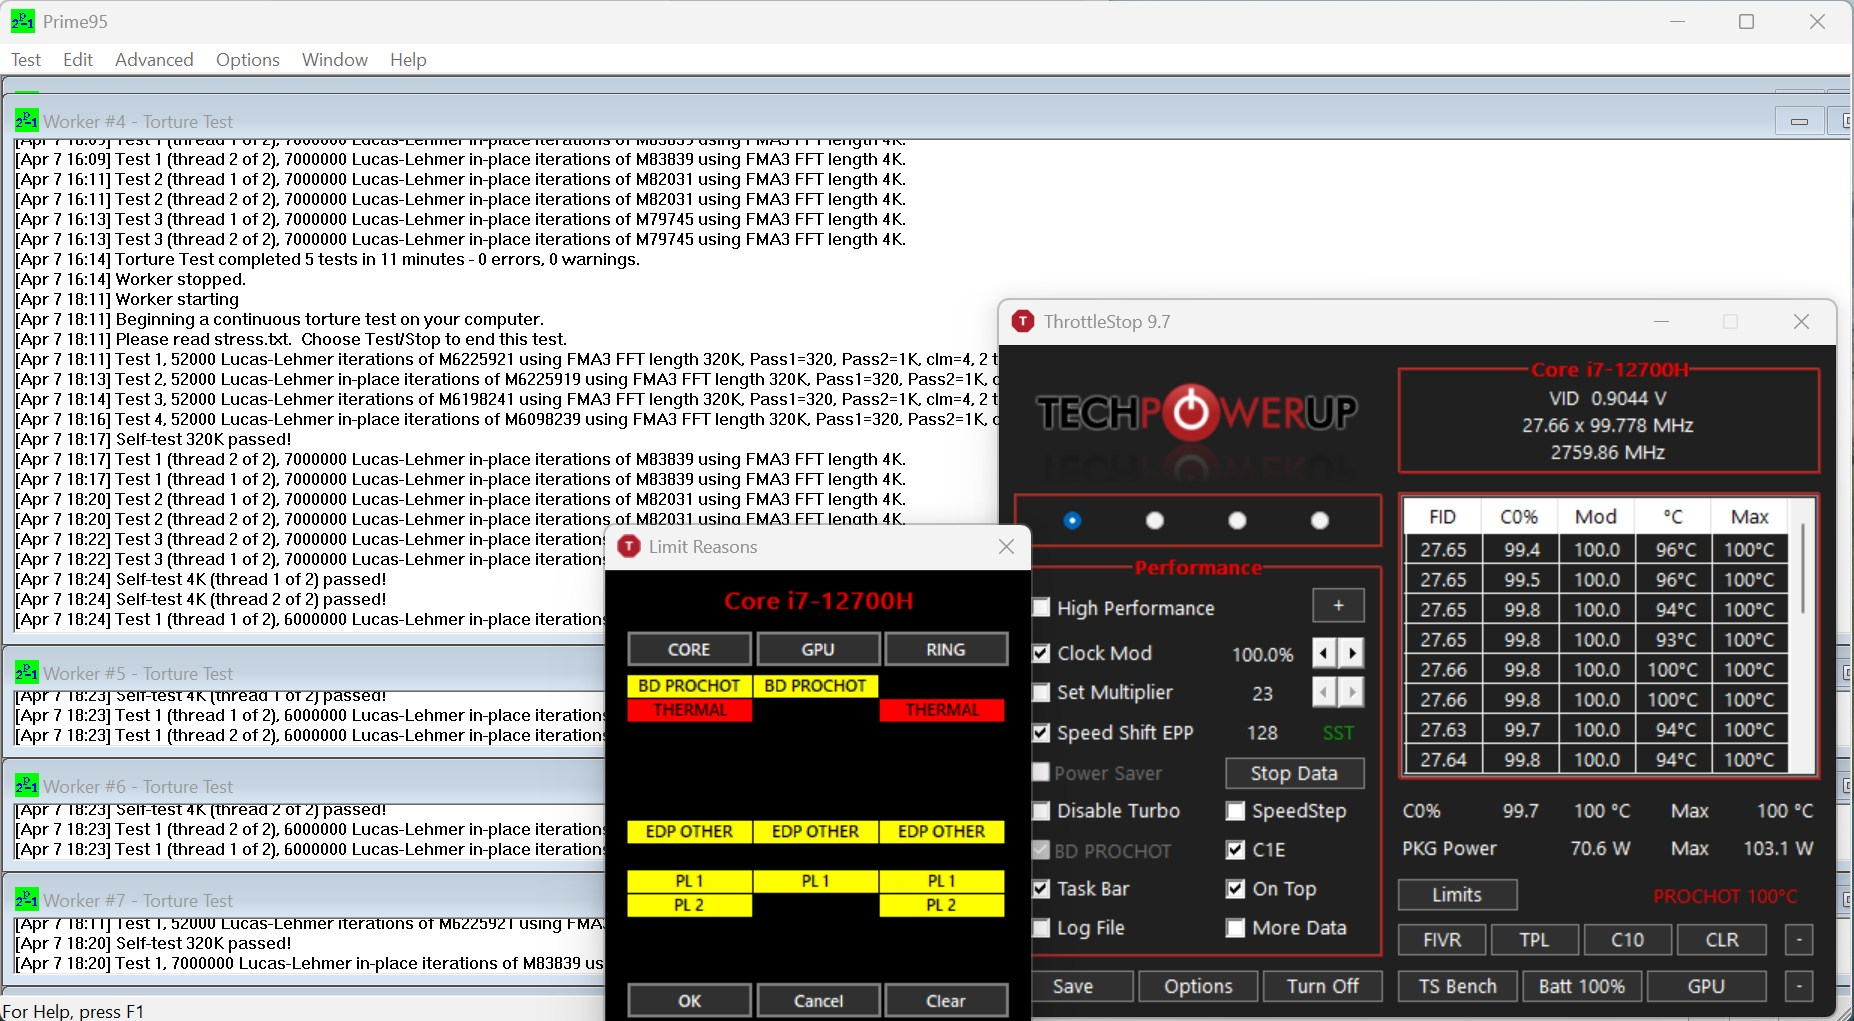Click the minus button next to CLR

pos(1799,940)
